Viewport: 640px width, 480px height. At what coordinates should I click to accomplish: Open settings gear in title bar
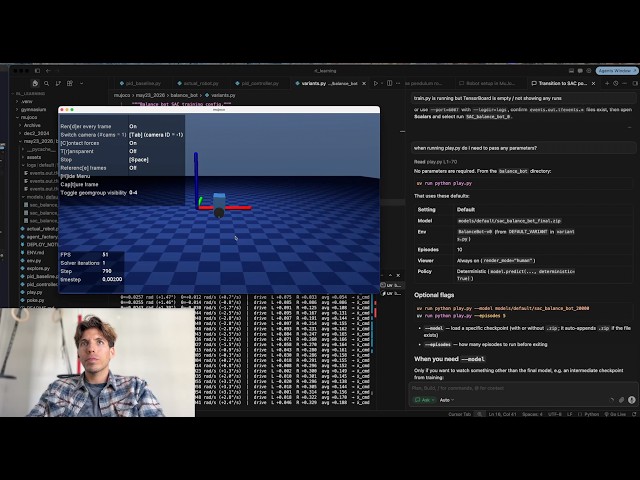(589, 71)
